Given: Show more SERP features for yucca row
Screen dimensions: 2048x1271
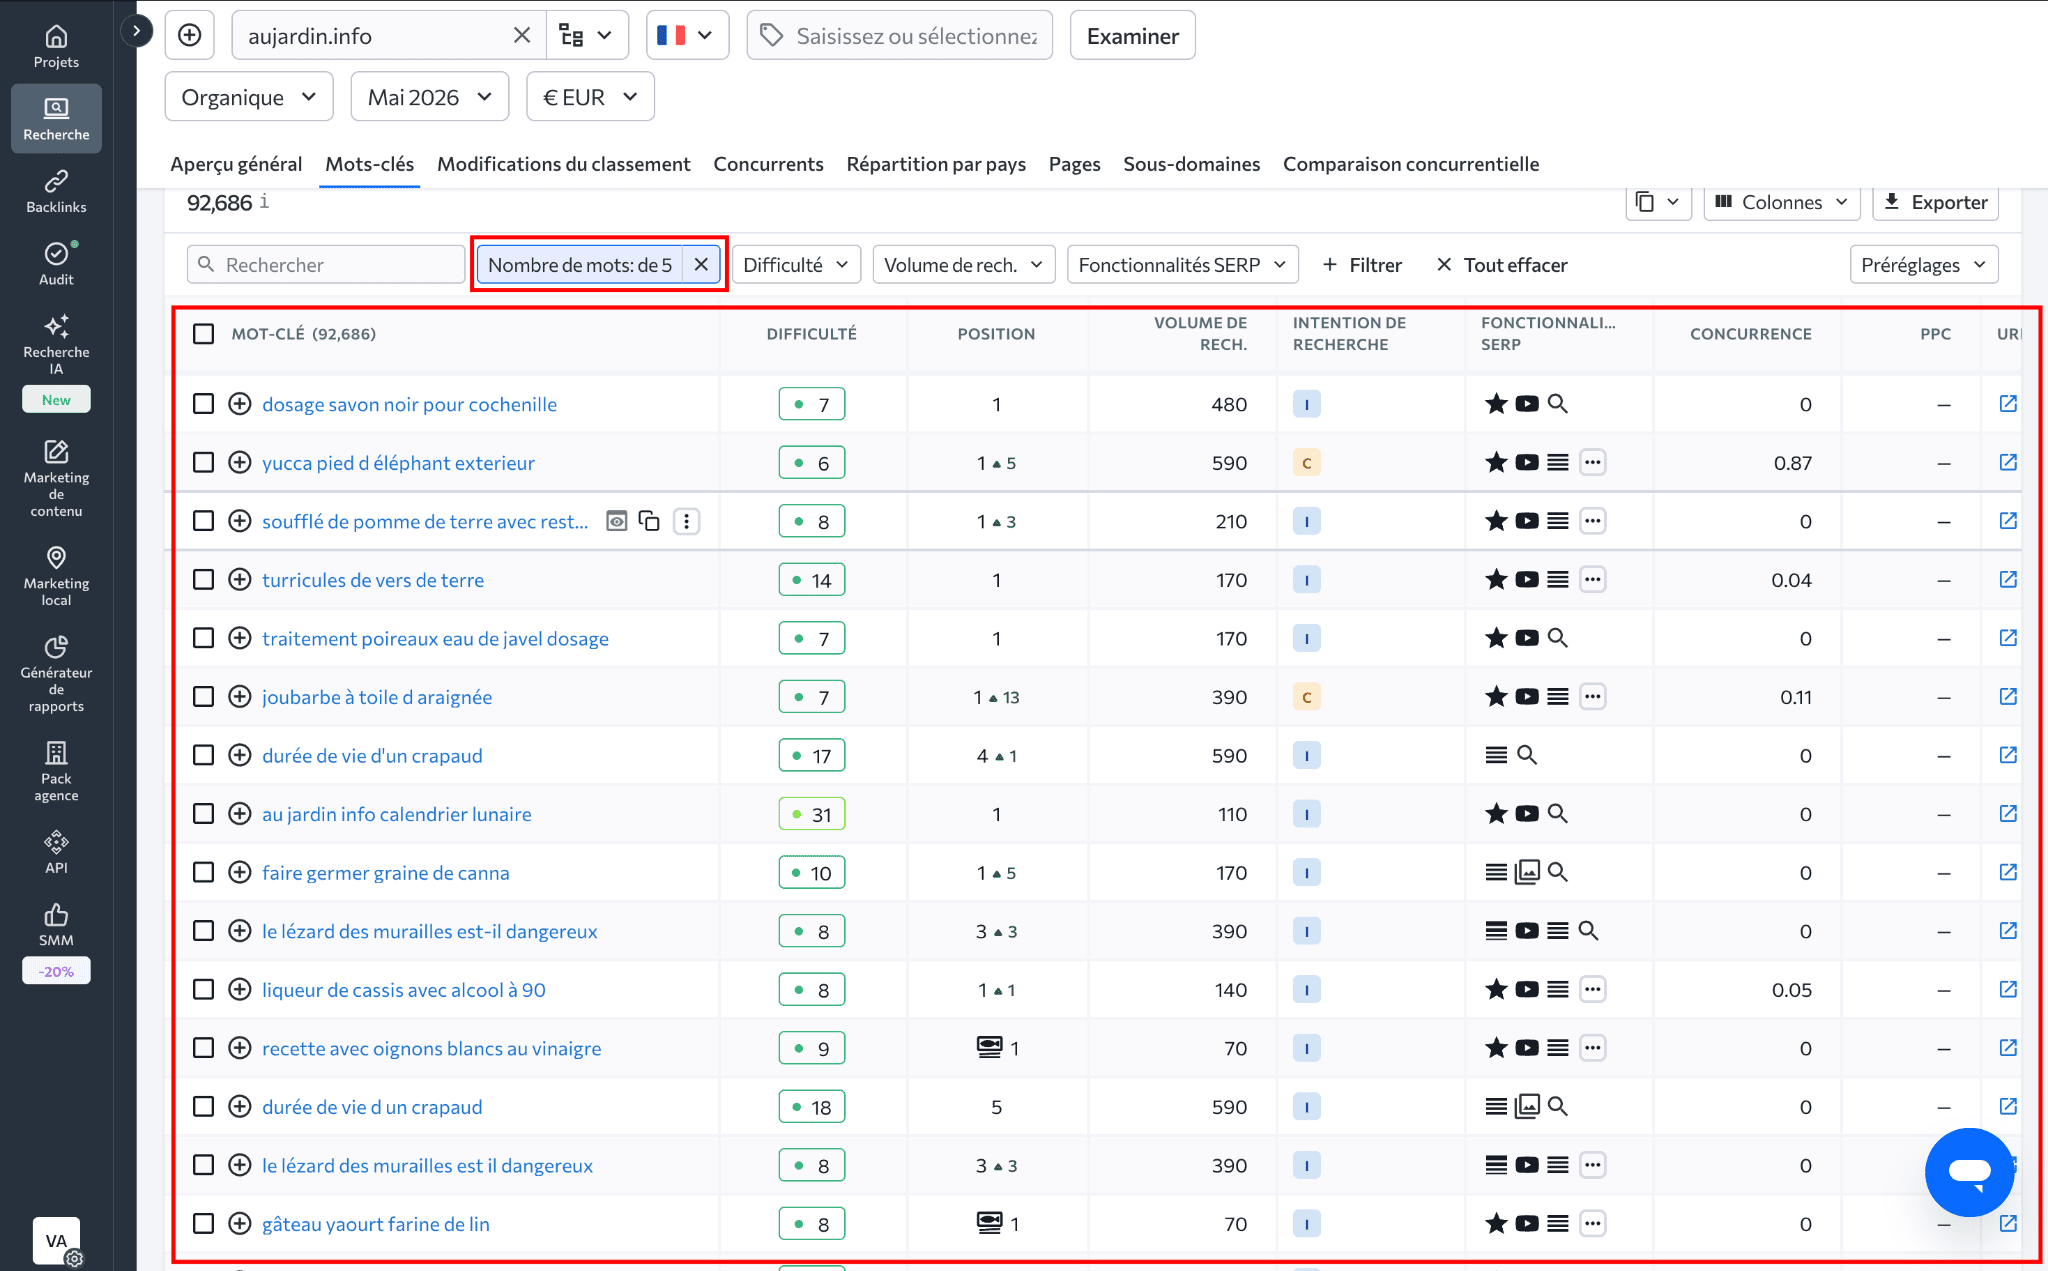Looking at the screenshot, I should click(x=1593, y=462).
